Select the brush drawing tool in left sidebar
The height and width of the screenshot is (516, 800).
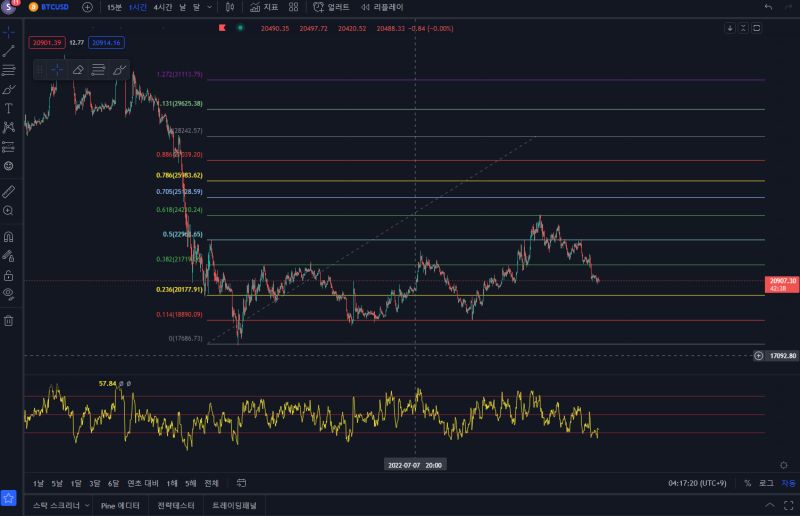pos(9,89)
